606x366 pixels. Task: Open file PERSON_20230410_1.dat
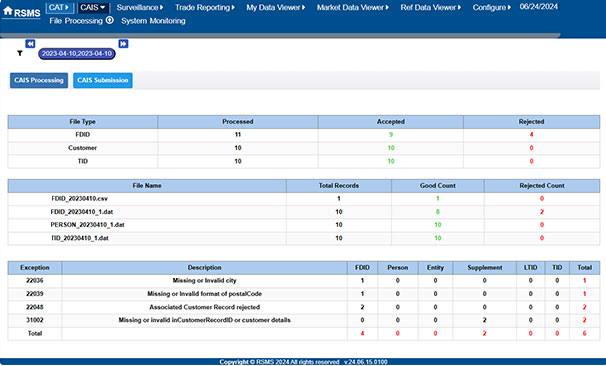[x=87, y=225]
